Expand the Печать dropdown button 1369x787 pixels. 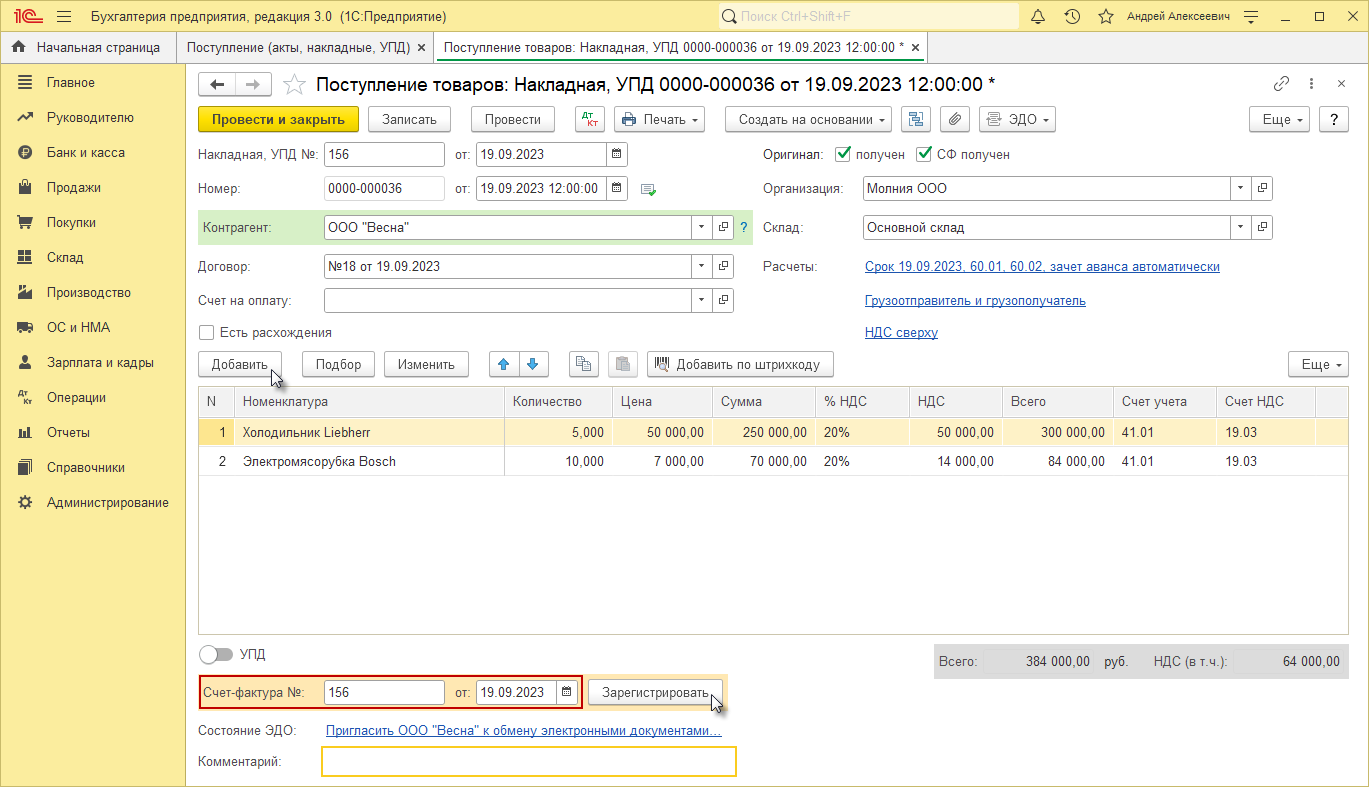659,119
